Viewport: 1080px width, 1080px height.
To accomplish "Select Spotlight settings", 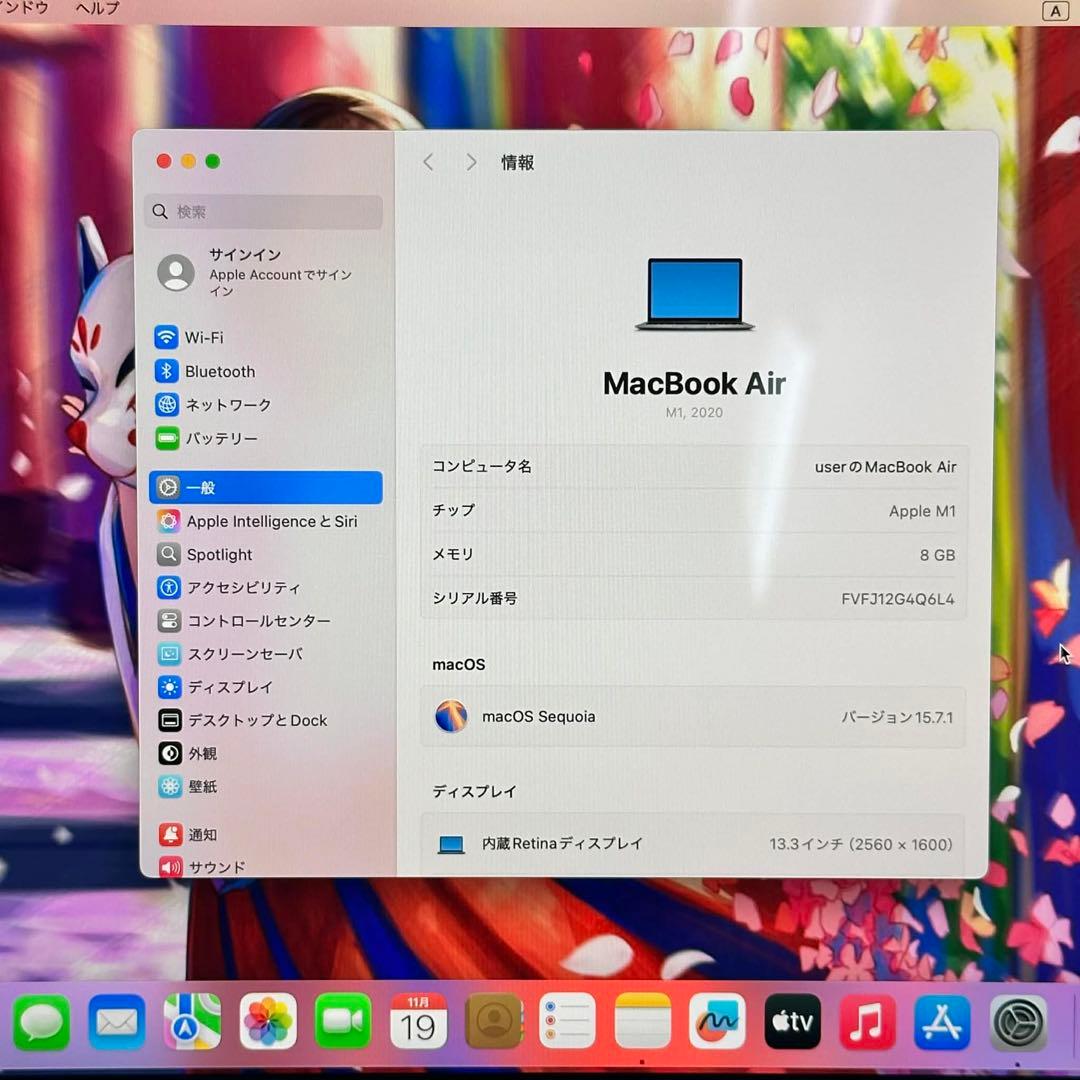I will click(x=219, y=554).
